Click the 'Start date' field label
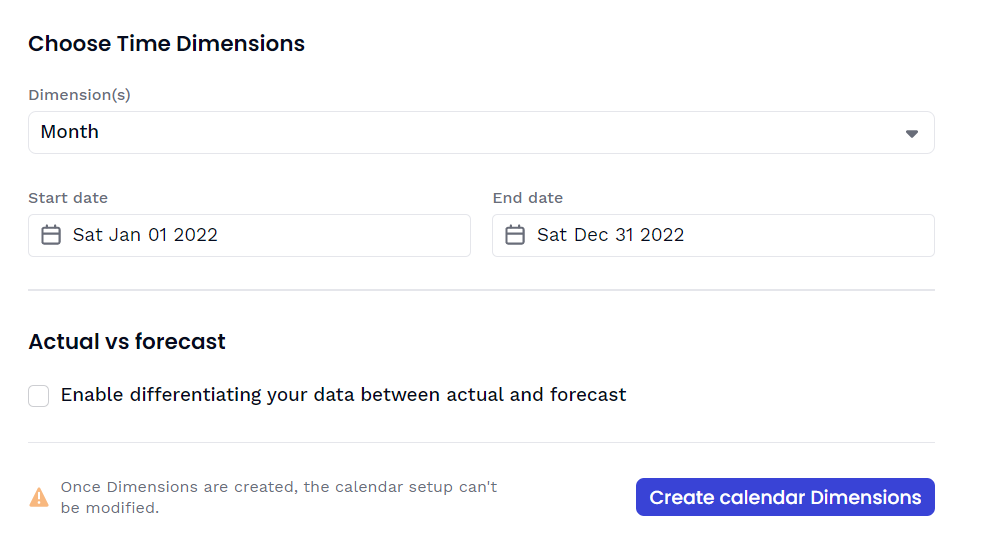The height and width of the screenshot is (540, 994). click(68, 198)
